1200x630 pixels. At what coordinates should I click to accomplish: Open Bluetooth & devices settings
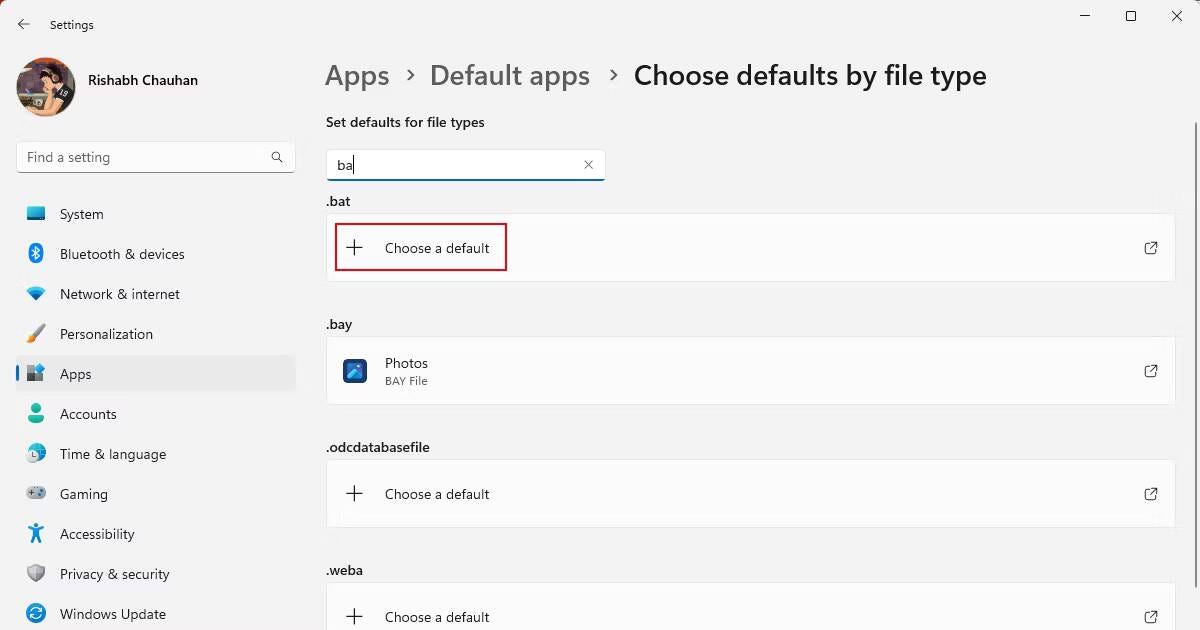(x=35, y=254)
